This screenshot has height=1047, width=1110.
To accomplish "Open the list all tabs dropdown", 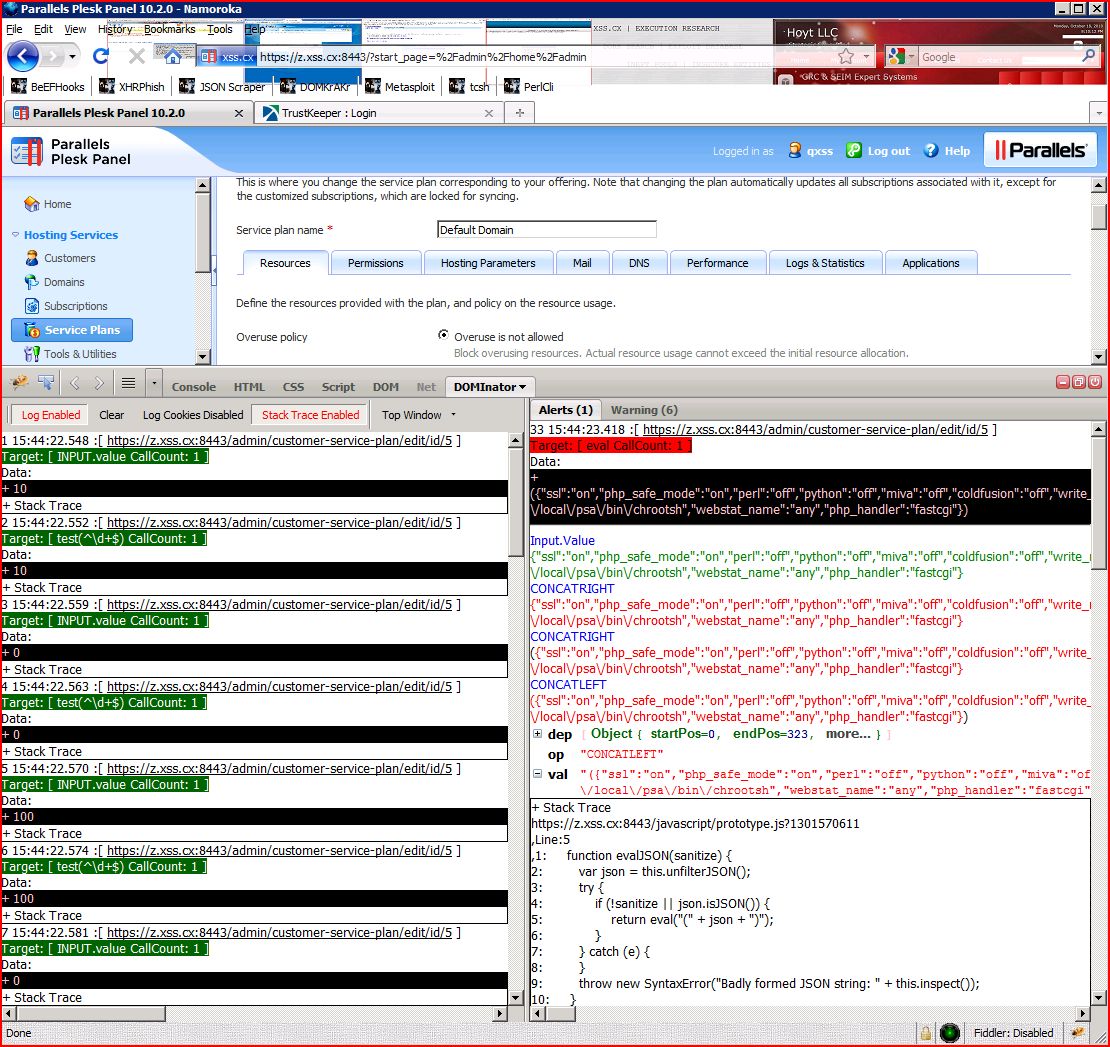I will (x=1099, y=113).
